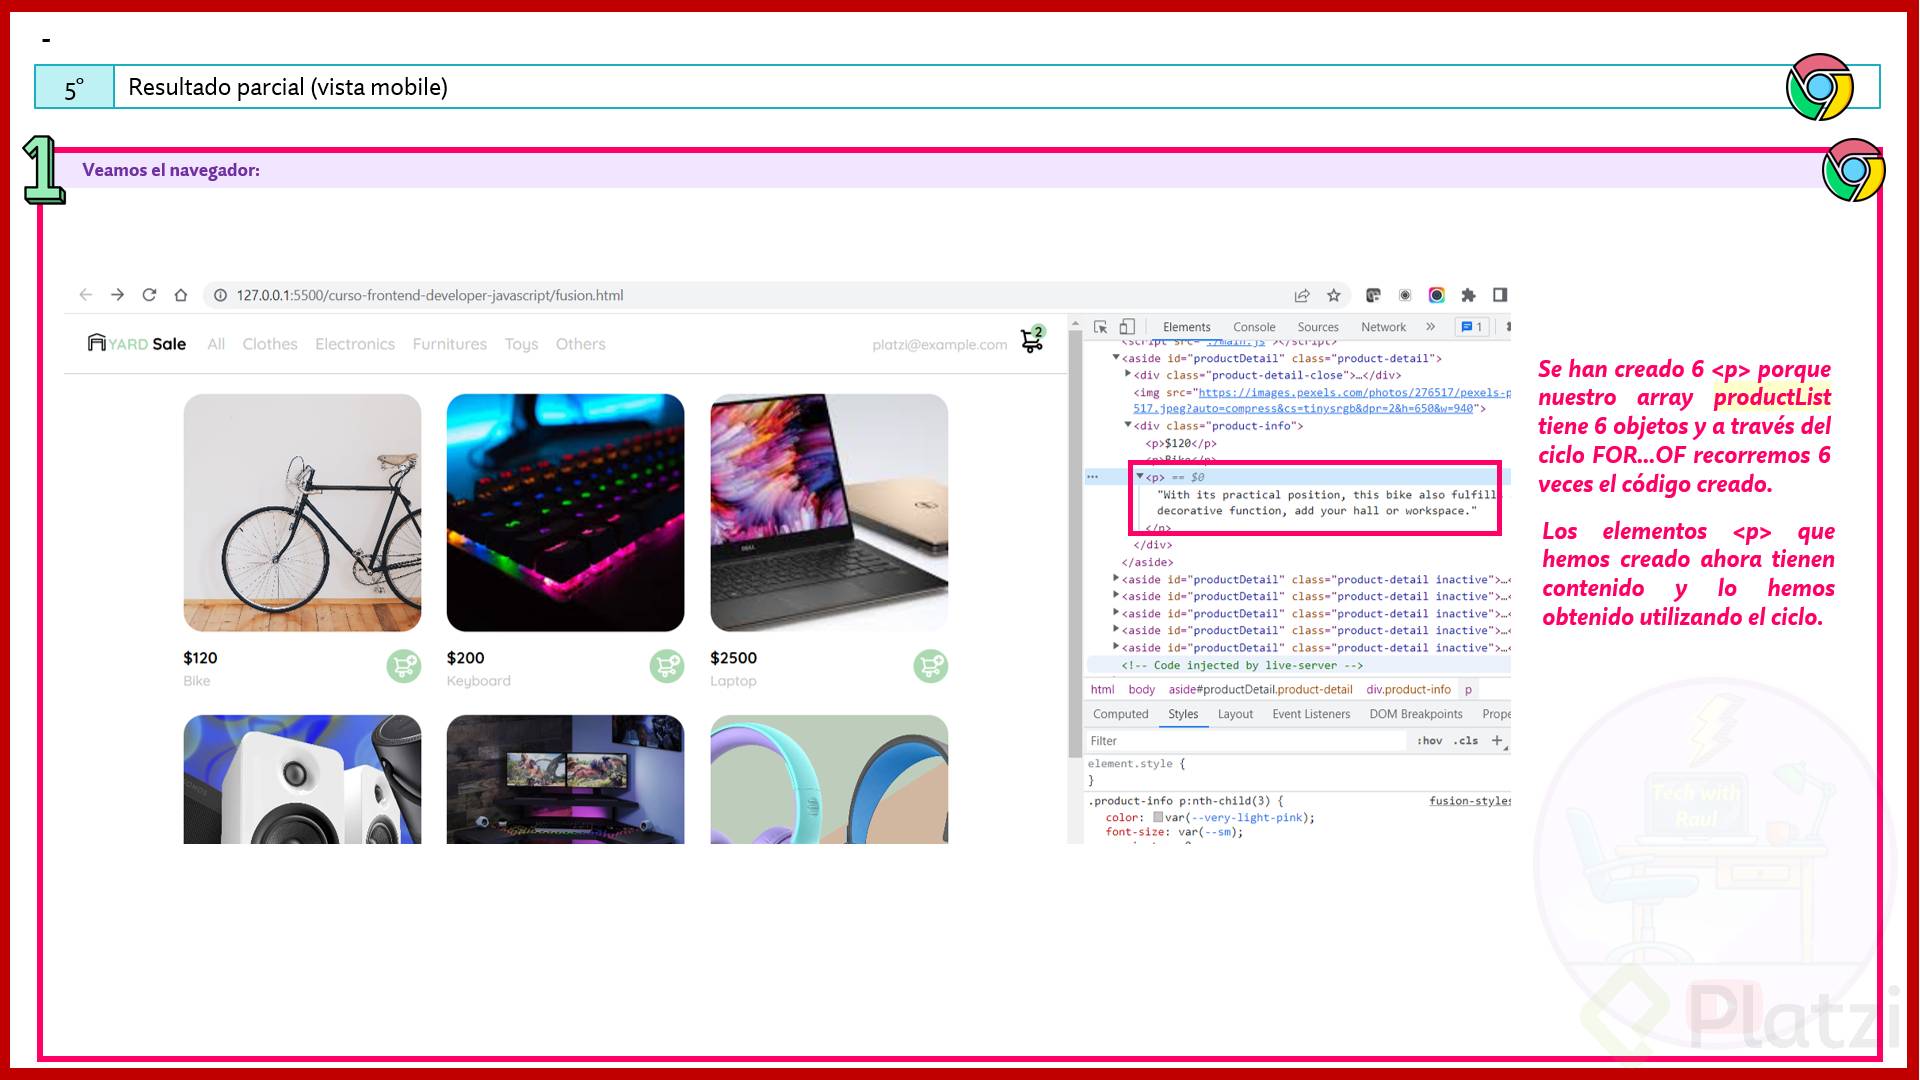
Task: Click the browser forward arrow
Action: pyautogui.click(x=117, y=295)
